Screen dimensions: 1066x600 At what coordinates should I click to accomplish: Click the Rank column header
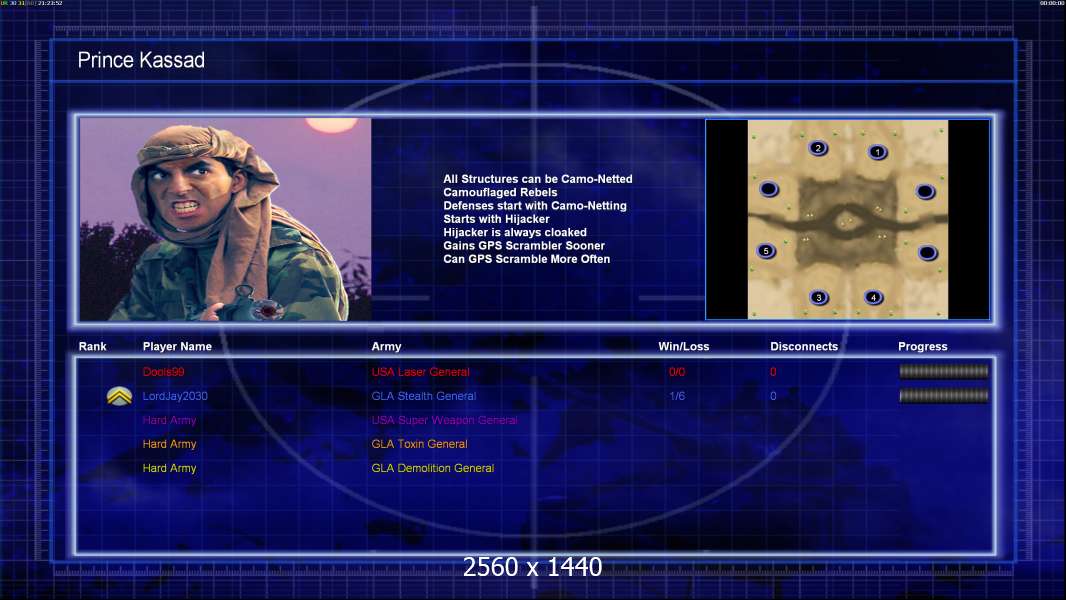92,347
